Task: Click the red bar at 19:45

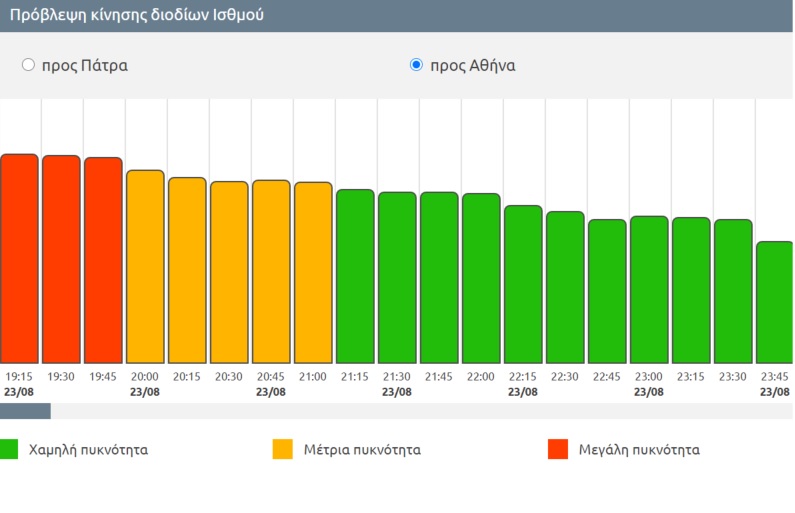Action: pyautogui.click(x=103, y=260)
